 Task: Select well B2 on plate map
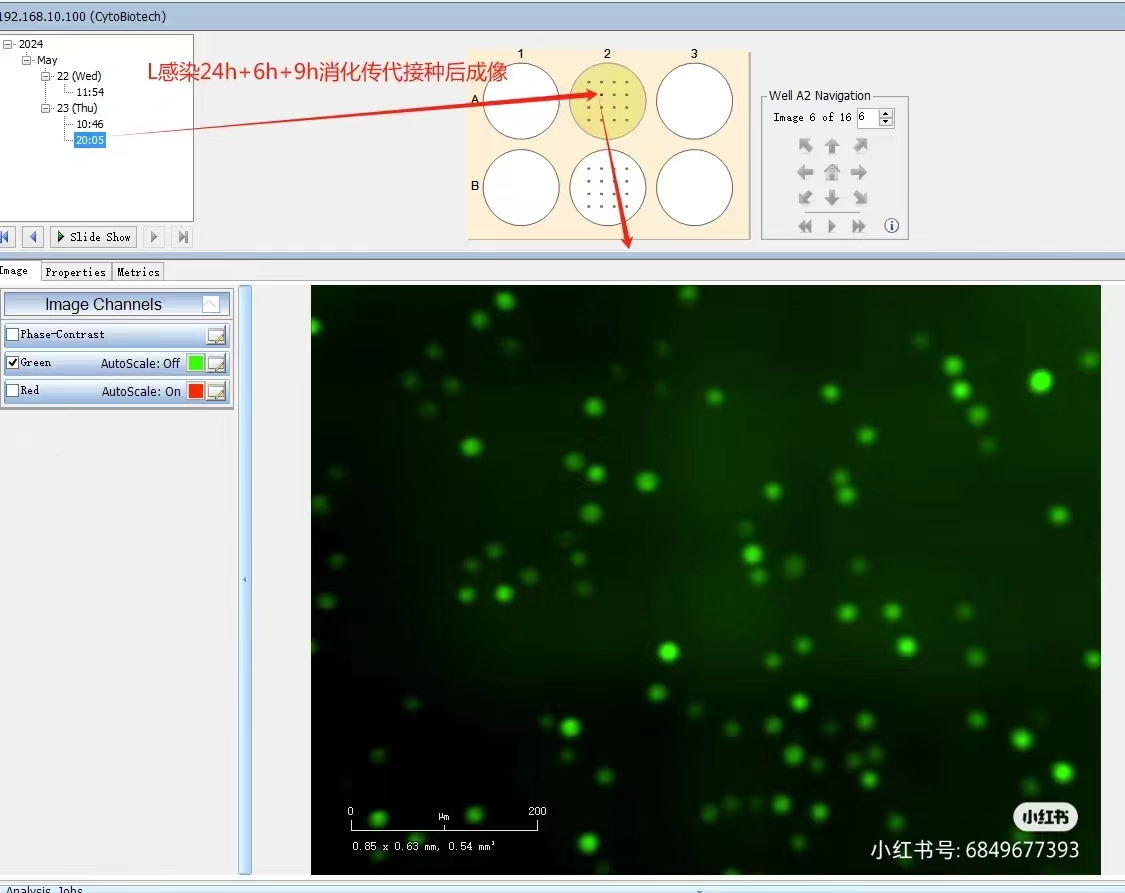(608, 187)
